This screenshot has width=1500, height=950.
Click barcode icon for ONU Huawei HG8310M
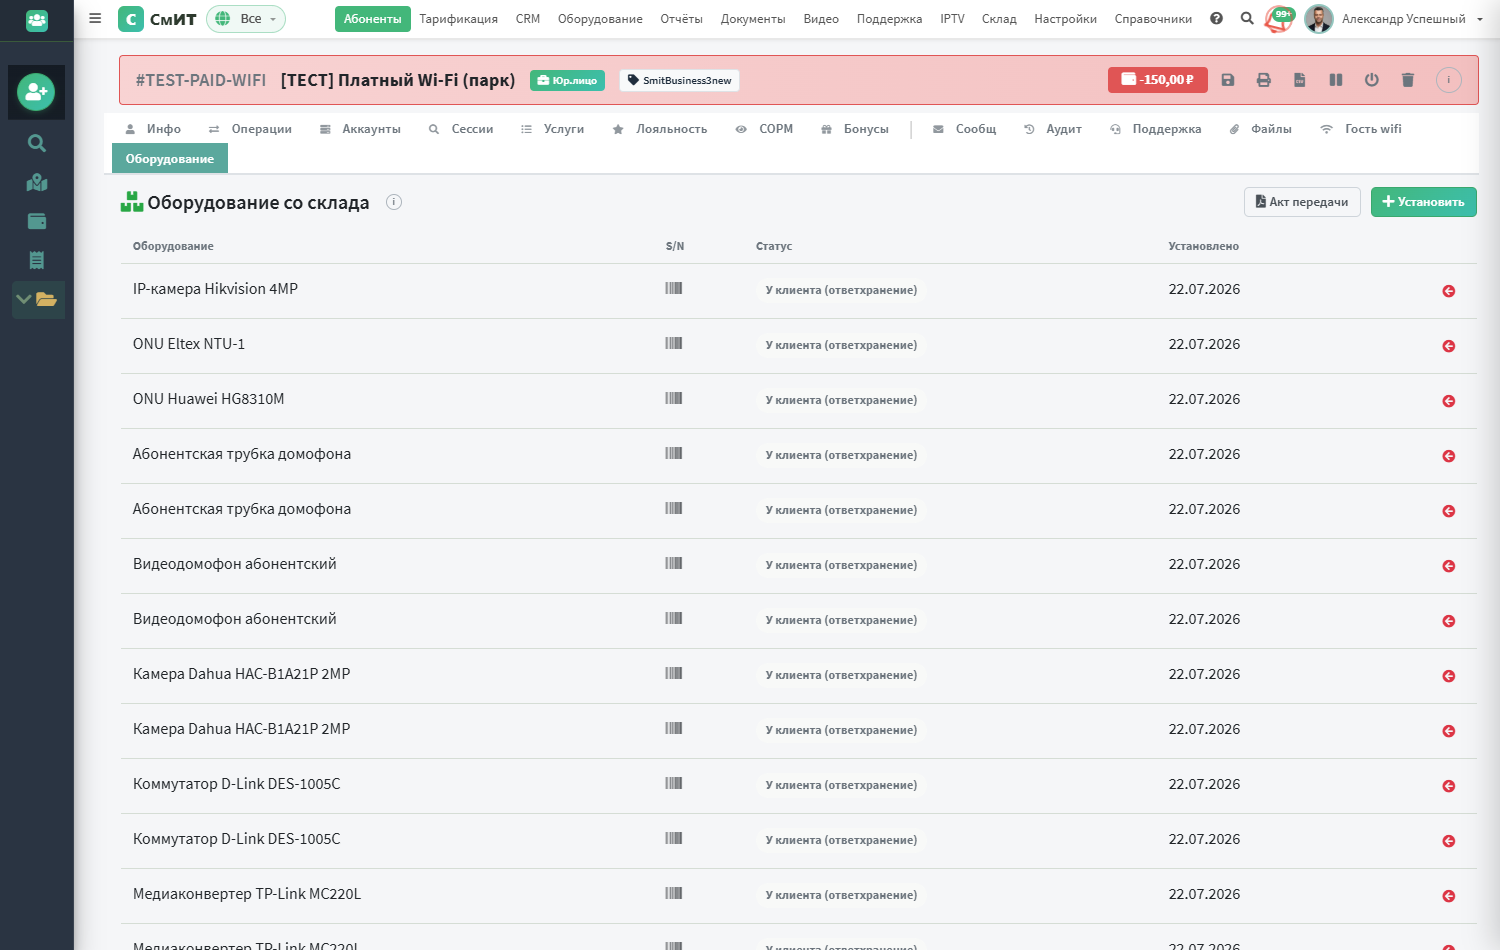(x=674, y=398)
